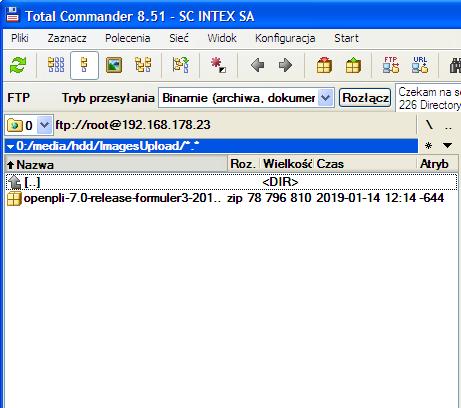Click the parent folder up-arrow icon

point(14,182)
